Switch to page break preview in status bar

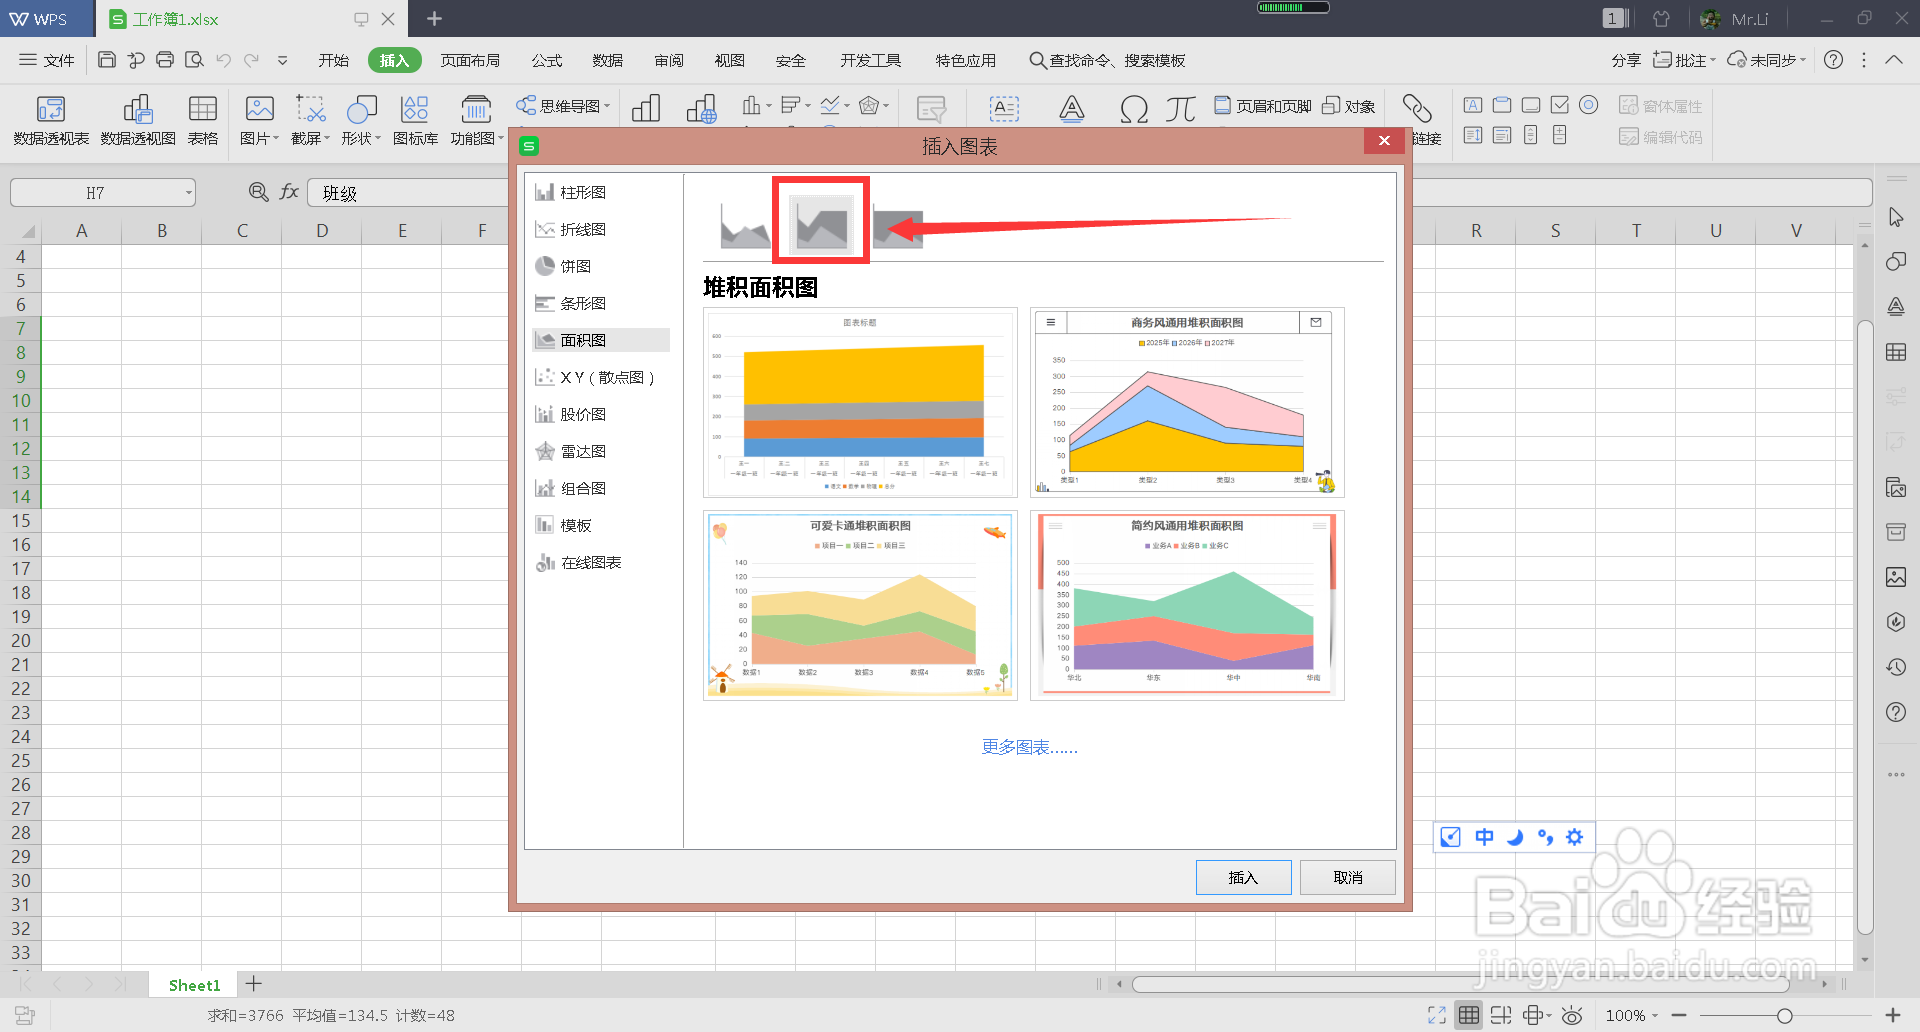point(1500,1015)
